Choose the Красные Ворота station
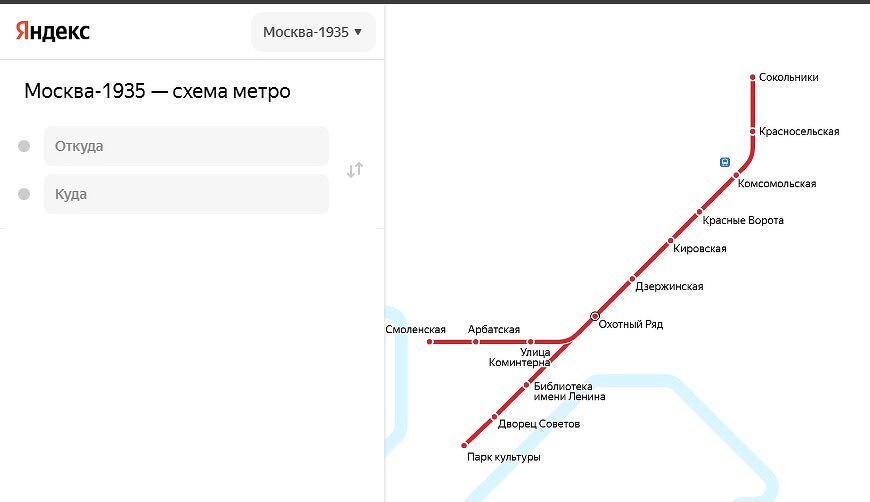This screenshot has height=502, width=870. [743, 220]
